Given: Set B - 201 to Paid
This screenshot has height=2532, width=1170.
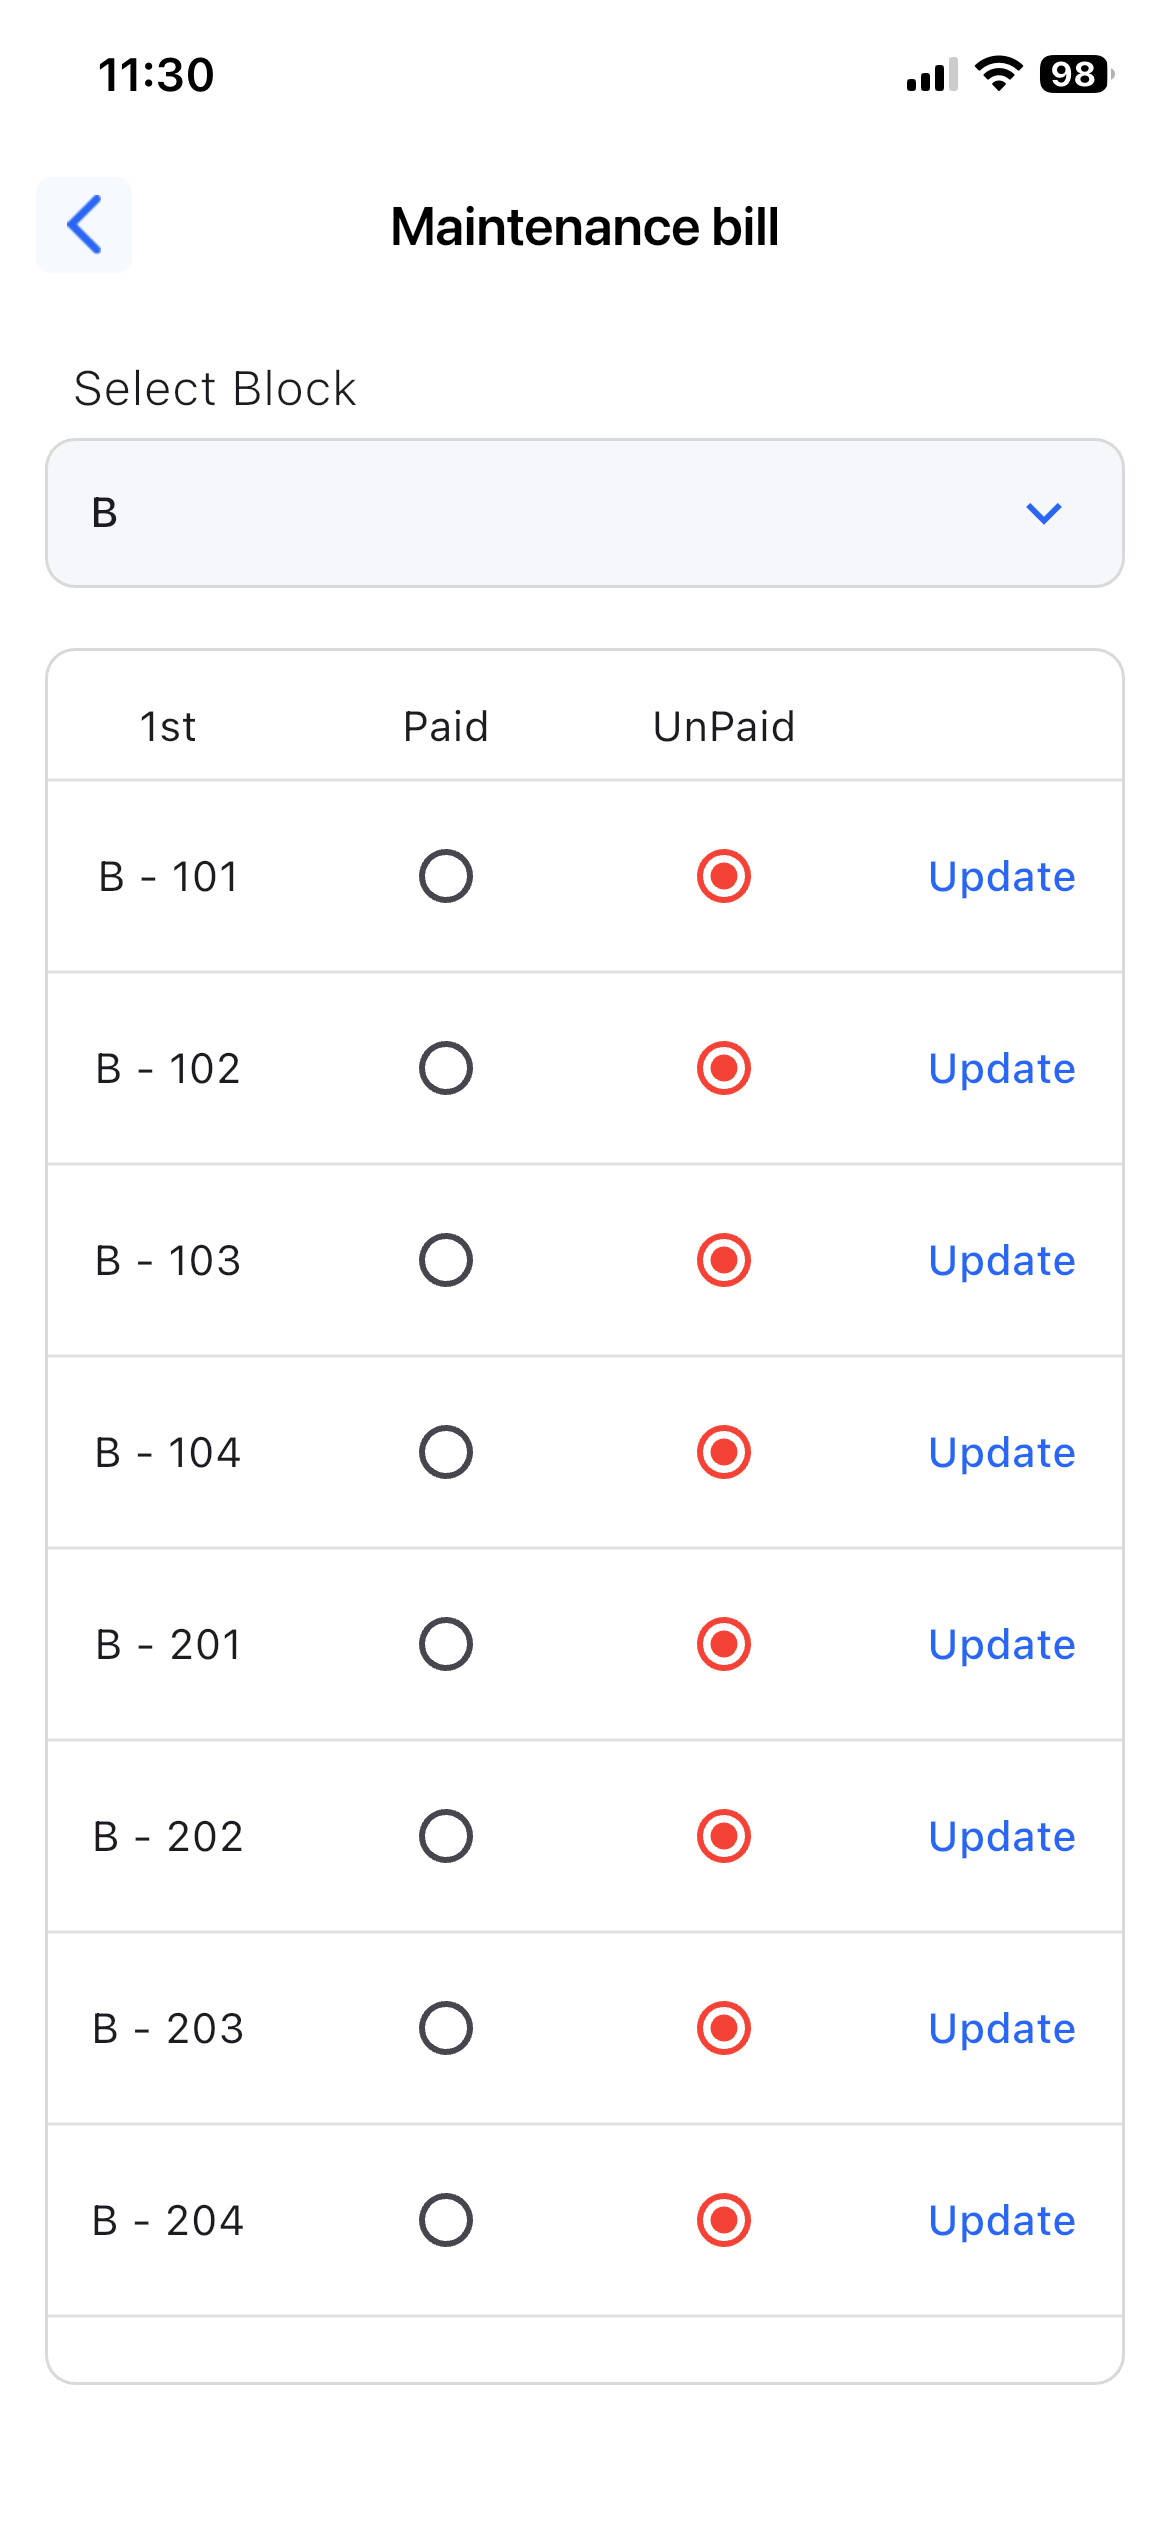Looking at the screenshot, I should coord(446,1644).
